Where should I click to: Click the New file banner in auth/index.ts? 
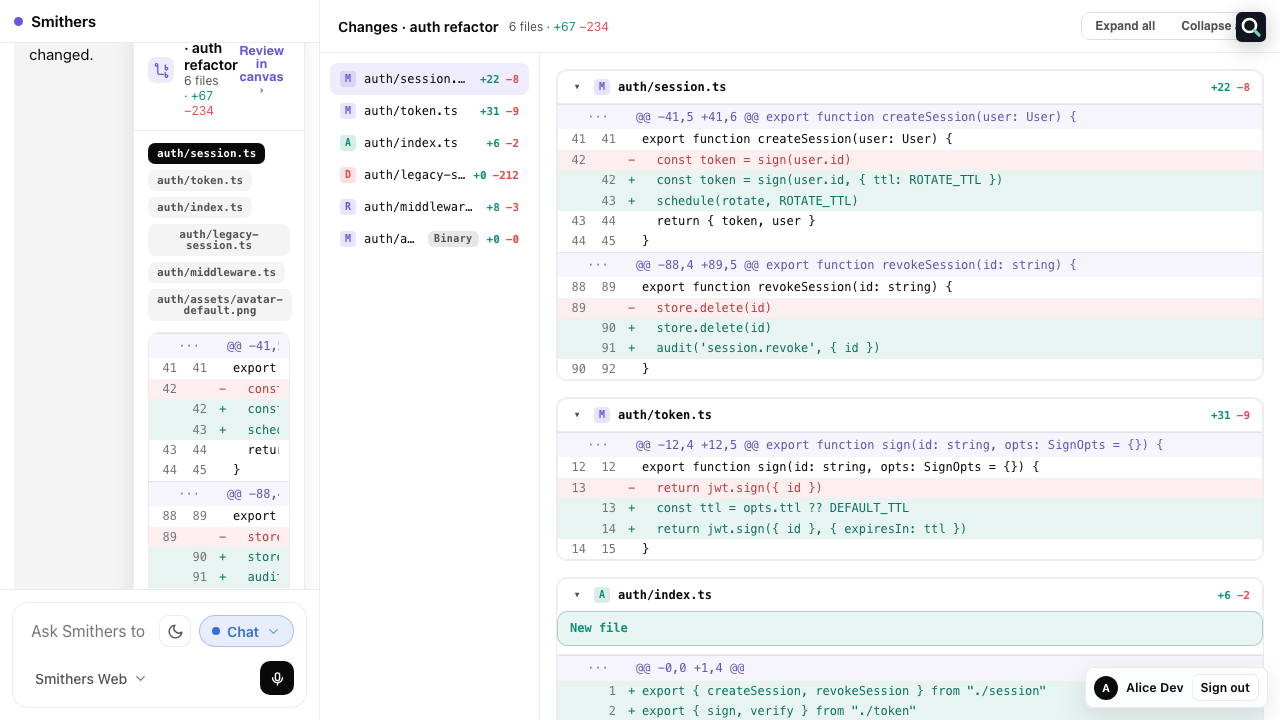tap(910, 628)
